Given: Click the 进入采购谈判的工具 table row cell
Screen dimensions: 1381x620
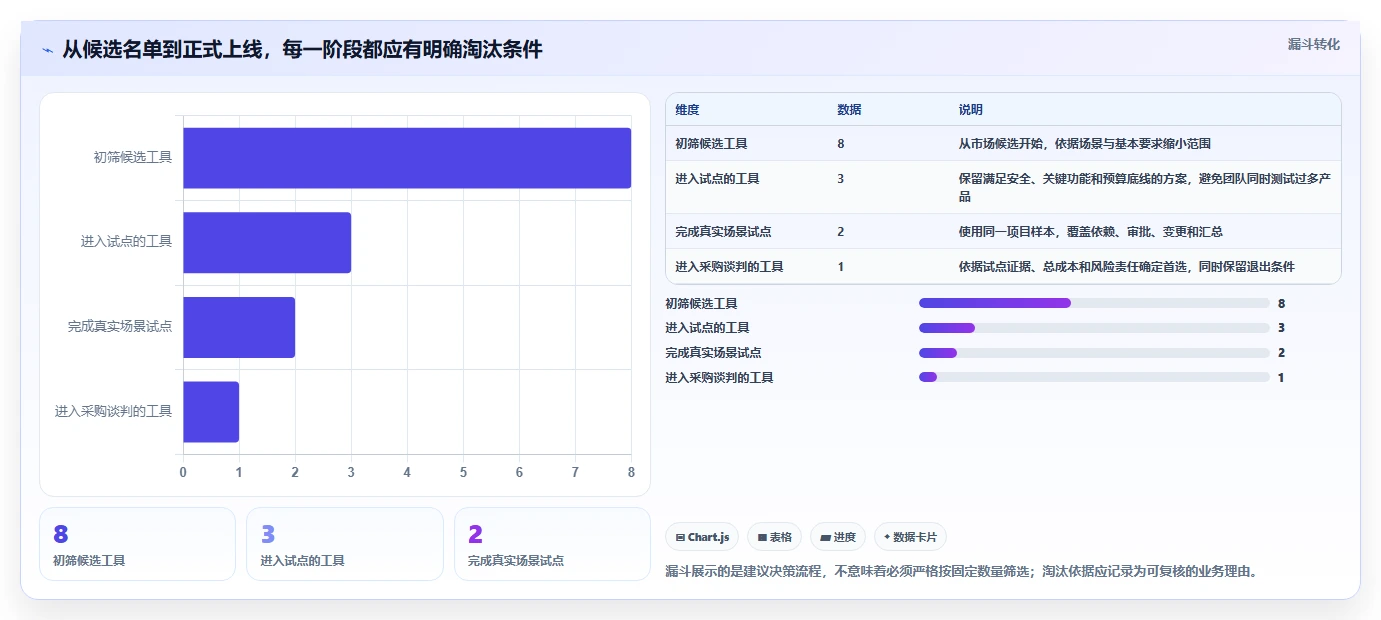Looking at the screenshot, I should coord(729,267).
